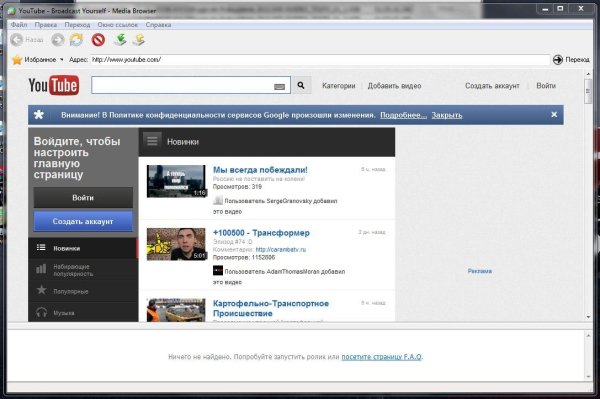Viewport: 600px width, 399px height.
Task: Click Создать аккаунт in top header
Action: (492, 86)
